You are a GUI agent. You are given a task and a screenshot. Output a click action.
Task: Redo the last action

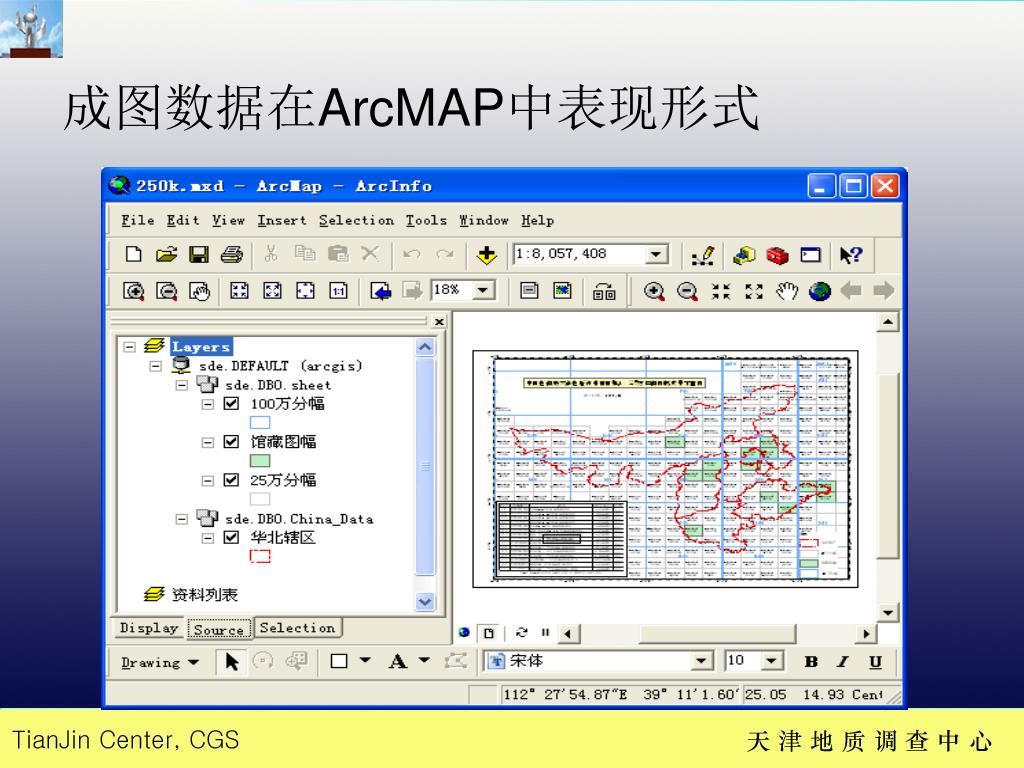[x=445, y=254]
